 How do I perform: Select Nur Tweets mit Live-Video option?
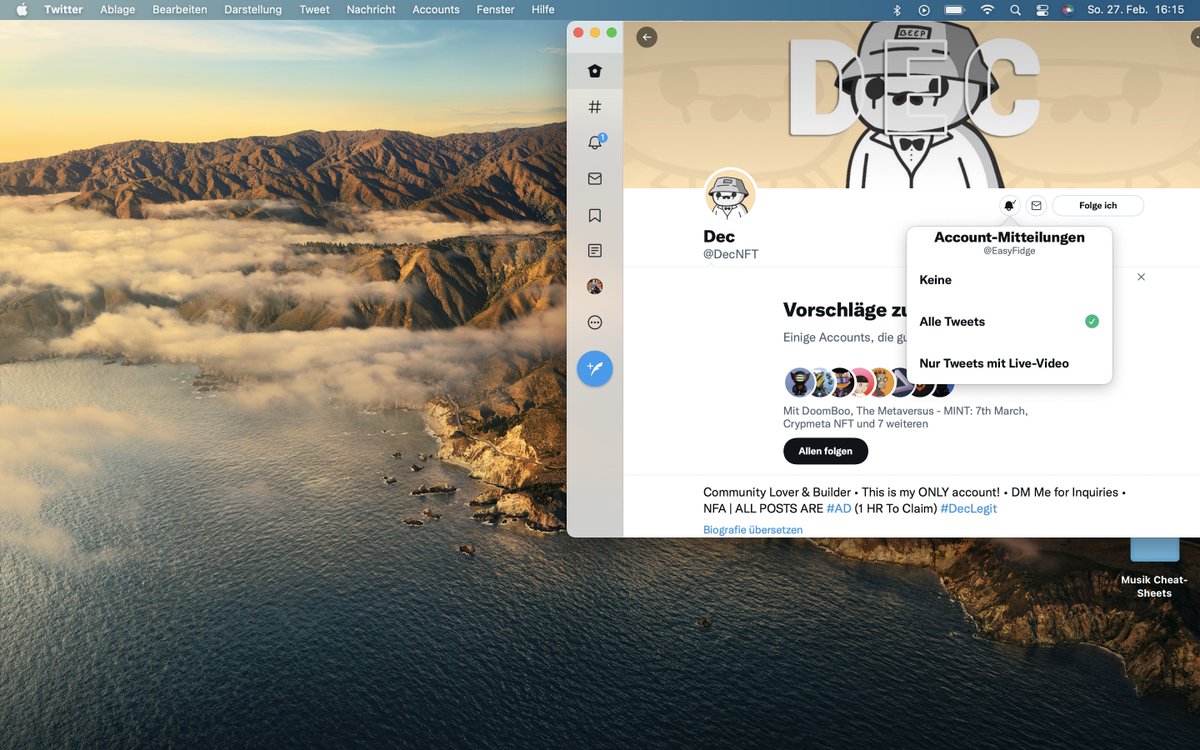coord(1009,363)
